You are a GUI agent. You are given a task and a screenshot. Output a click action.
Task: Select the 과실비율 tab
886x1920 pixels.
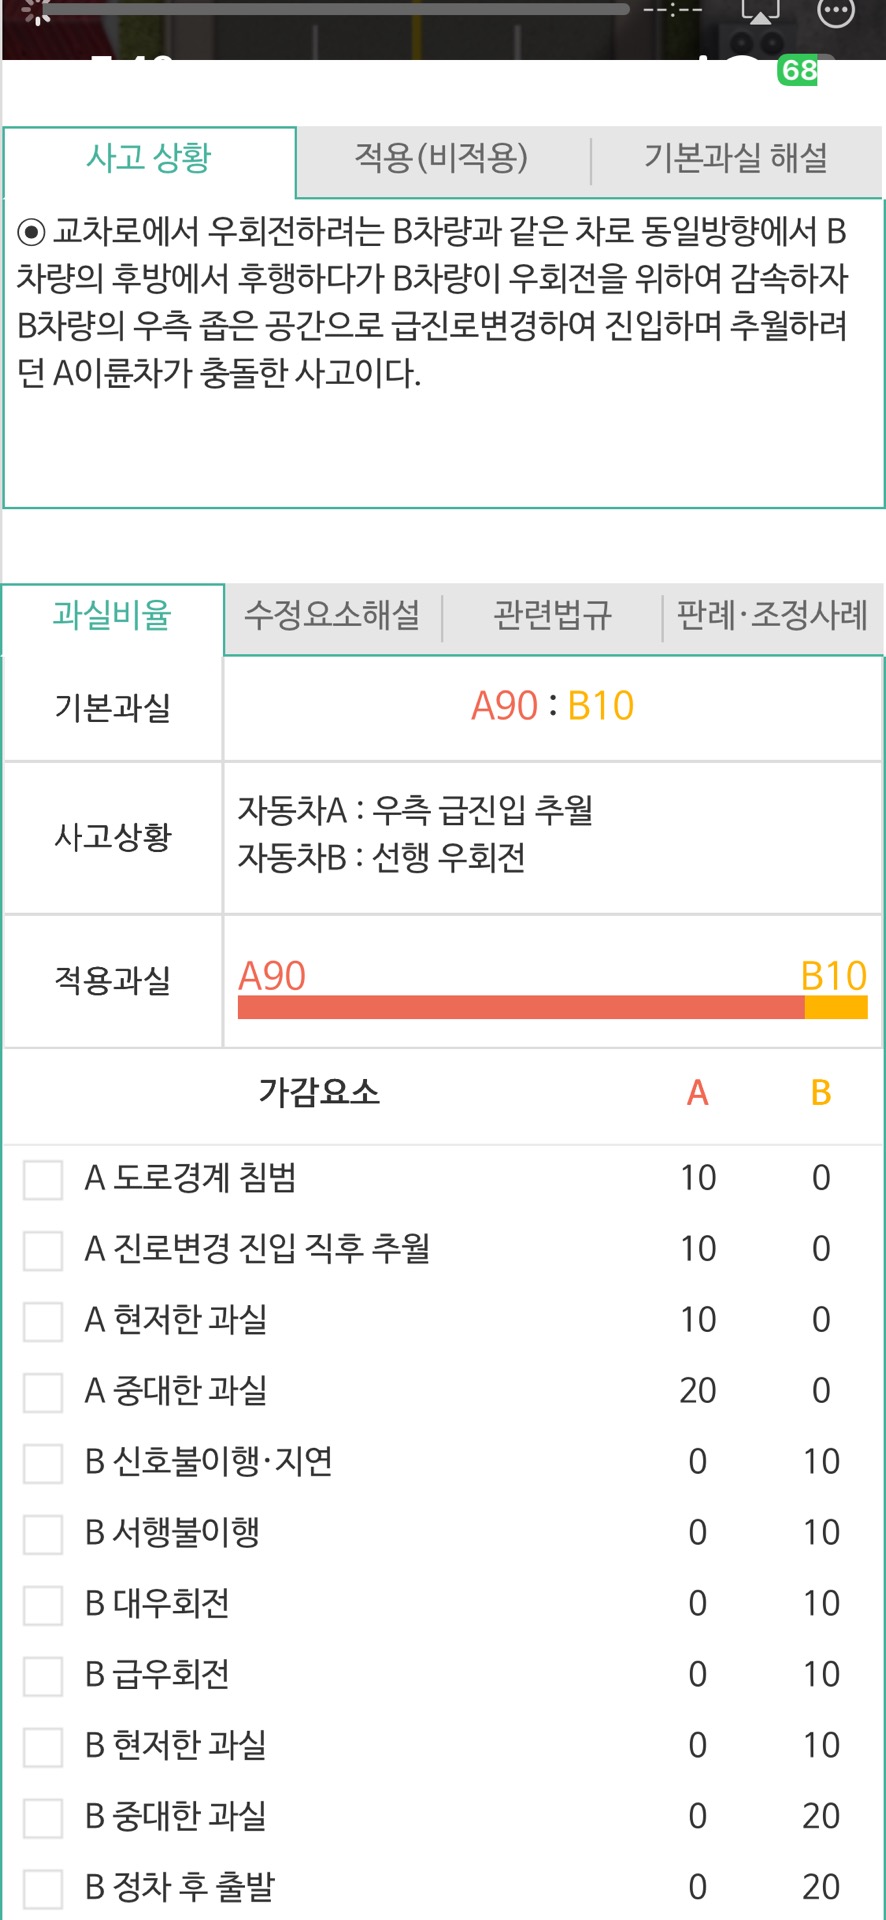pos(112,616)
